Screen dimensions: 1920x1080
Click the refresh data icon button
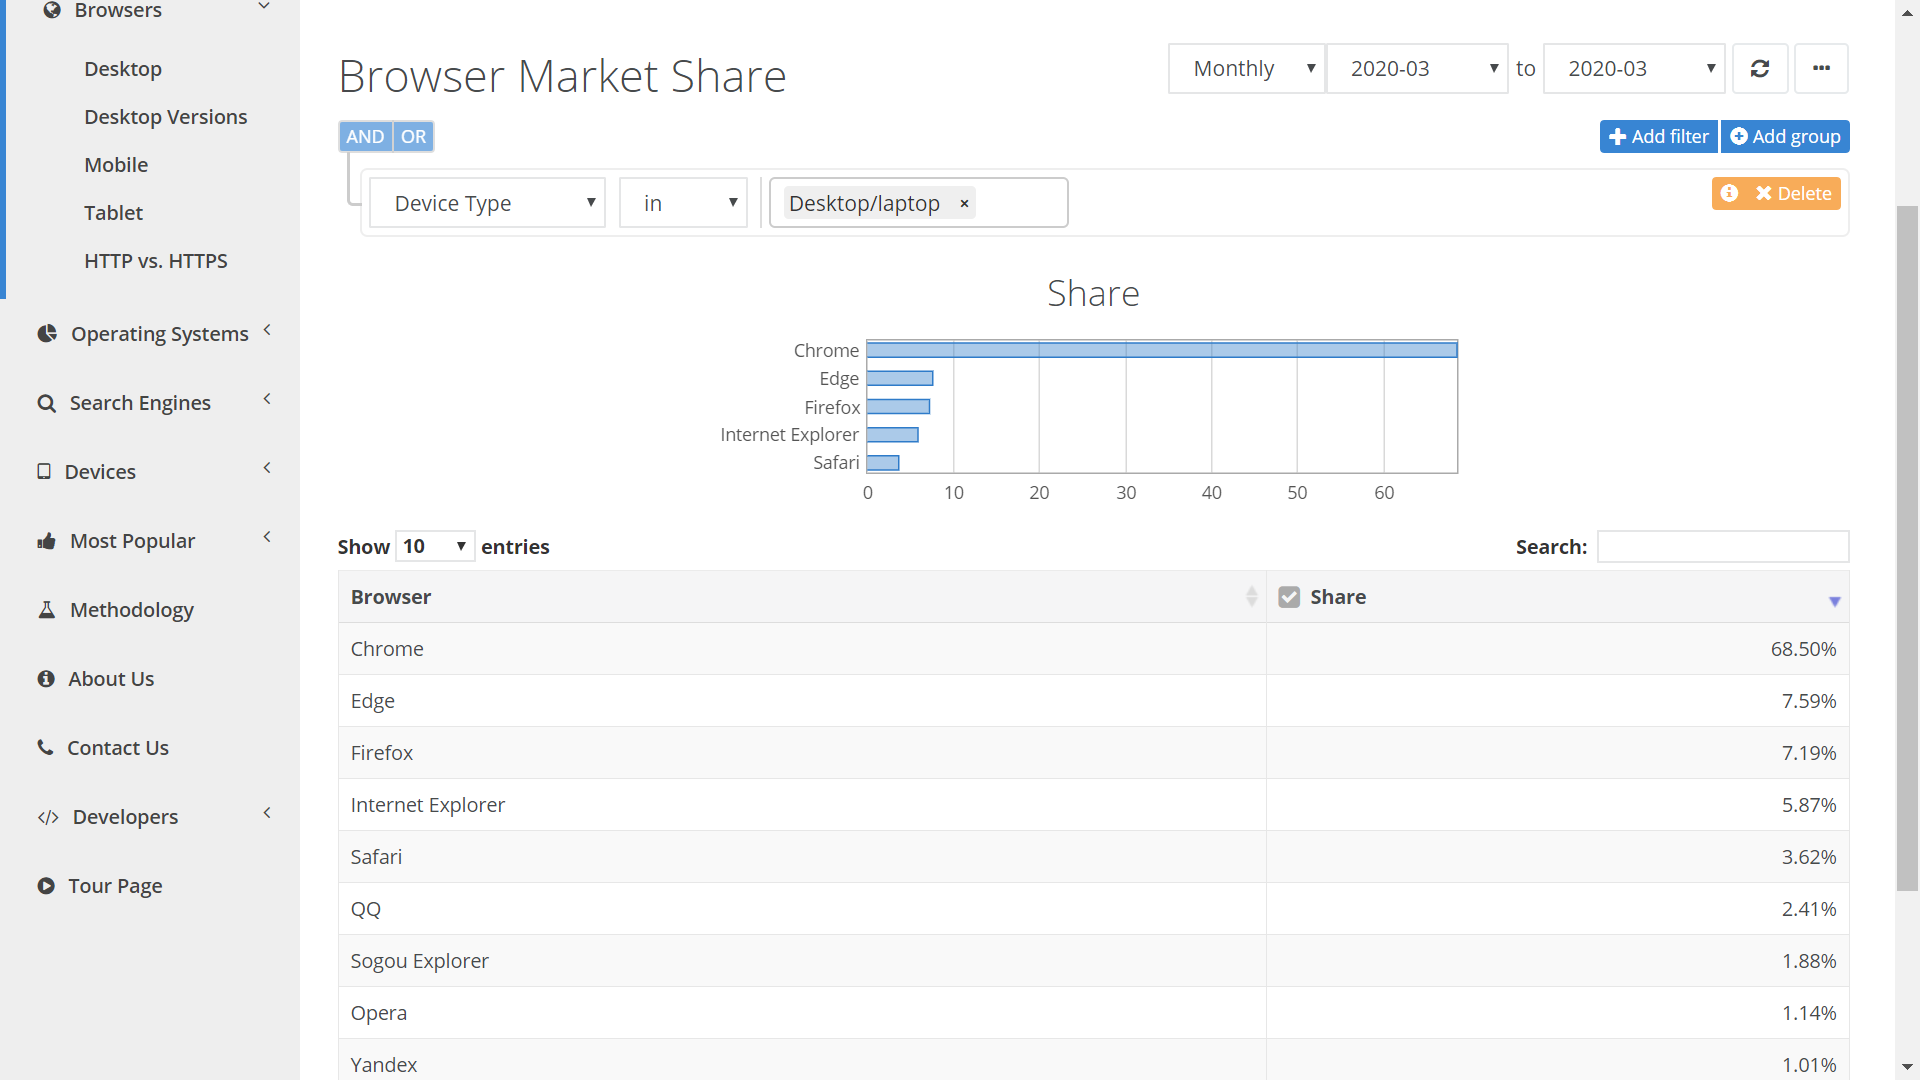1760,68
